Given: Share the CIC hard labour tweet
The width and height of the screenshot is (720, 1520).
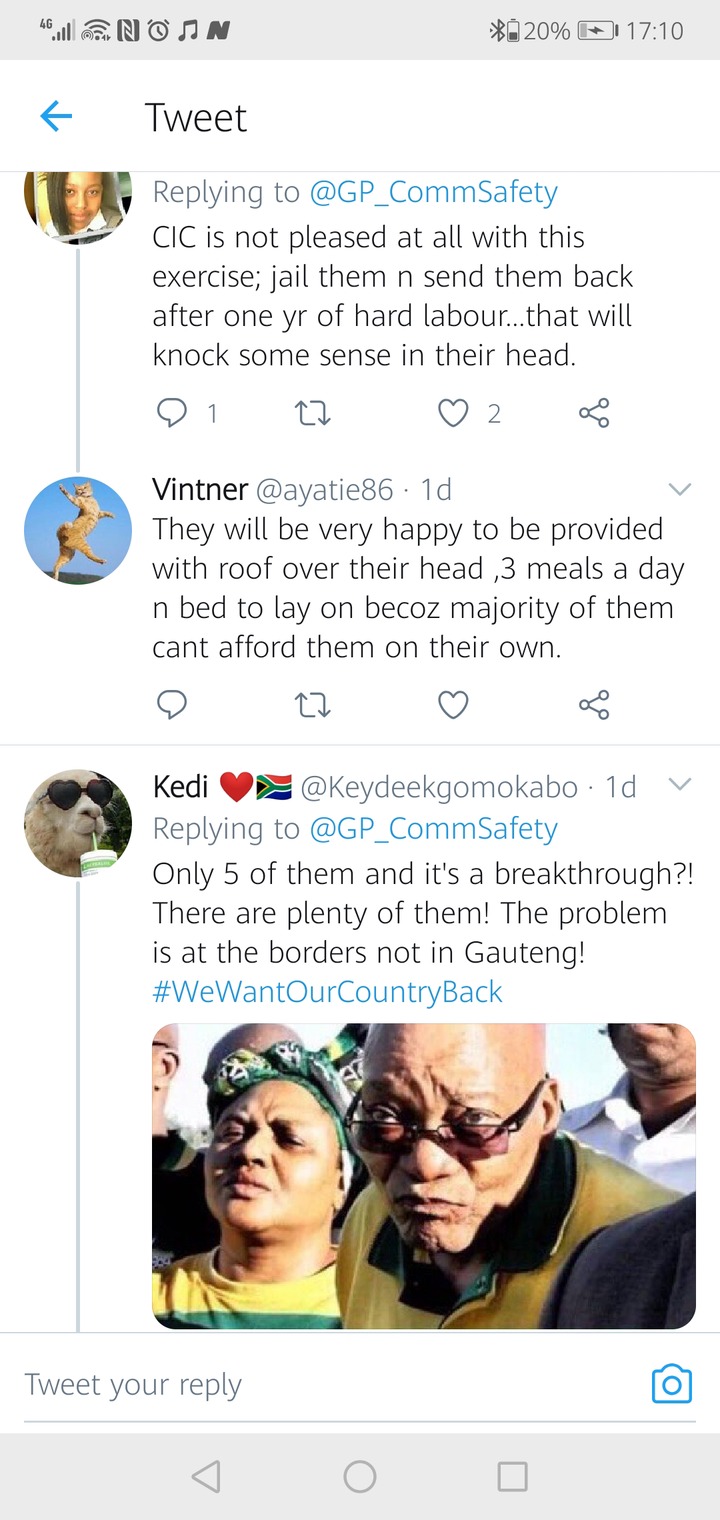Looking at the screenshot, I should pyautogui.click(x=594, y=413).
